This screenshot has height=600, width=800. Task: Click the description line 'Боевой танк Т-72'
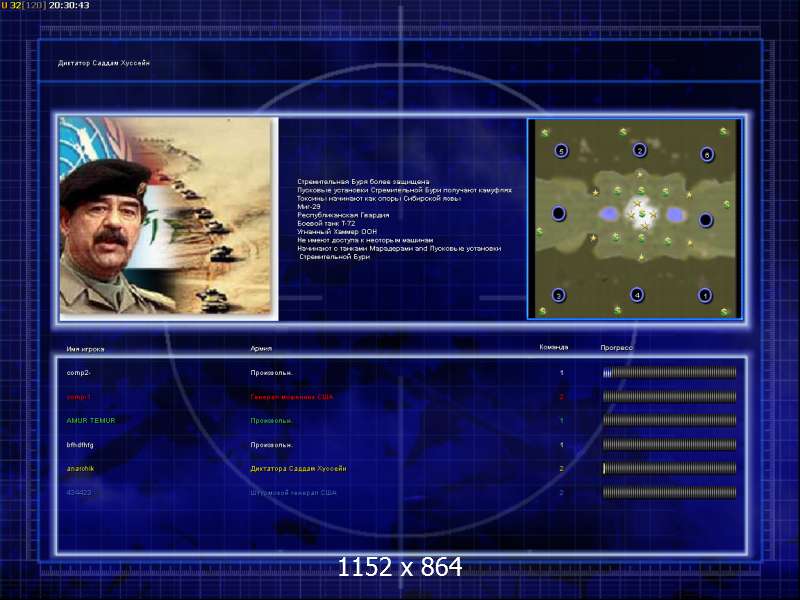(326, 223)
